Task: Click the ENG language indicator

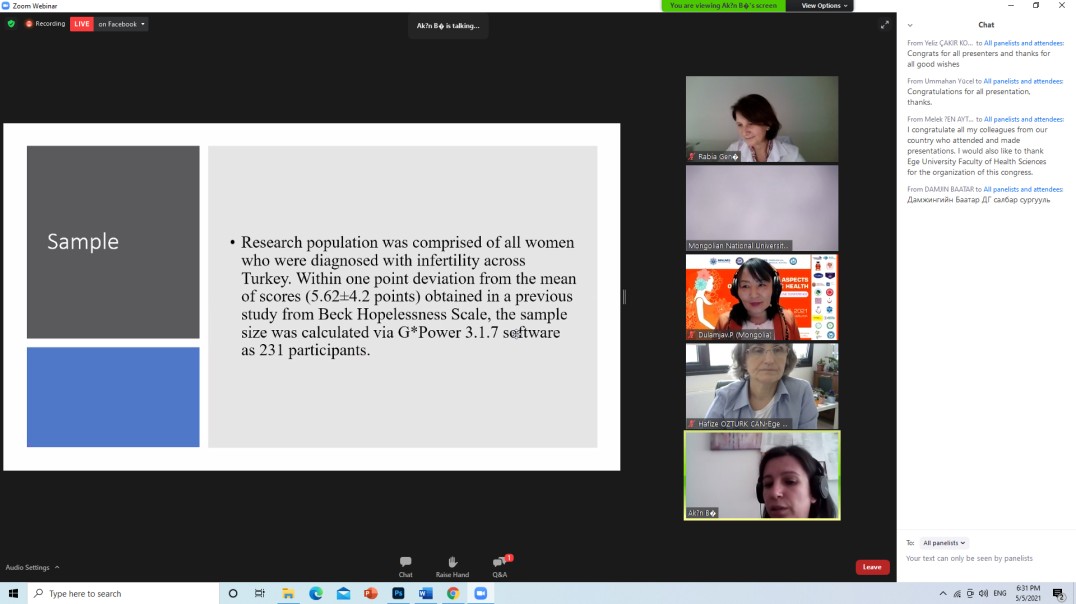Action: point(1000,594)
